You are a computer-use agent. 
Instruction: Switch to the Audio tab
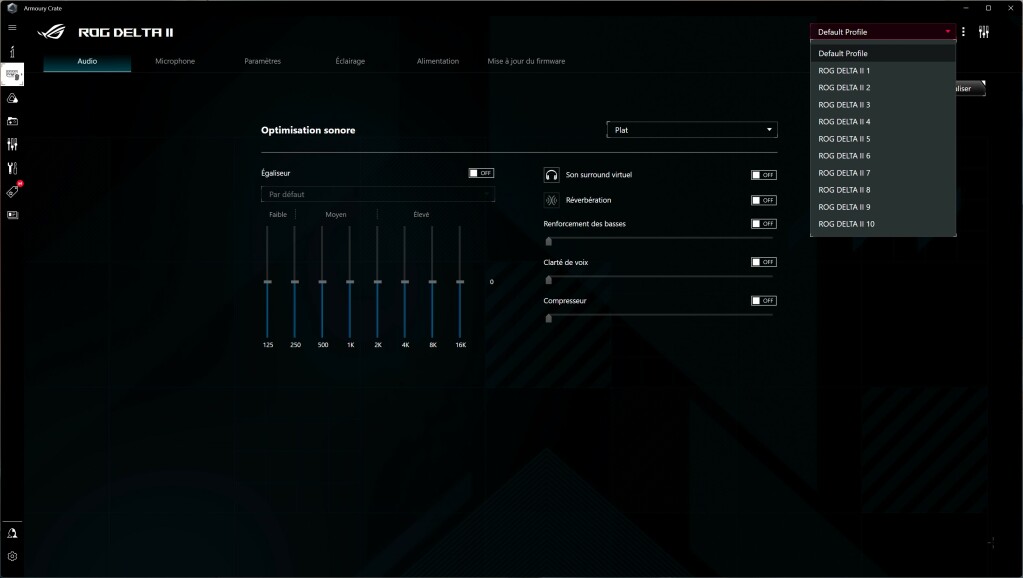87,61
